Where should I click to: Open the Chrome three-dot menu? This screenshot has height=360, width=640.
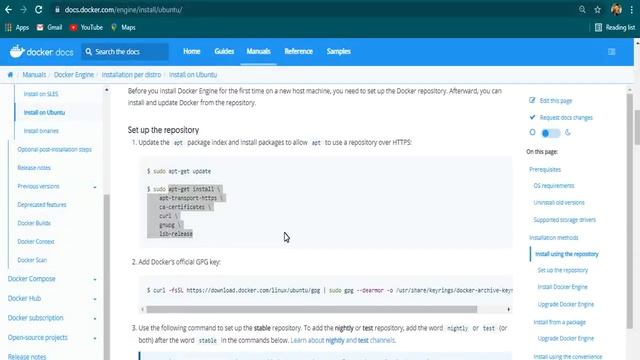[631, 9]
